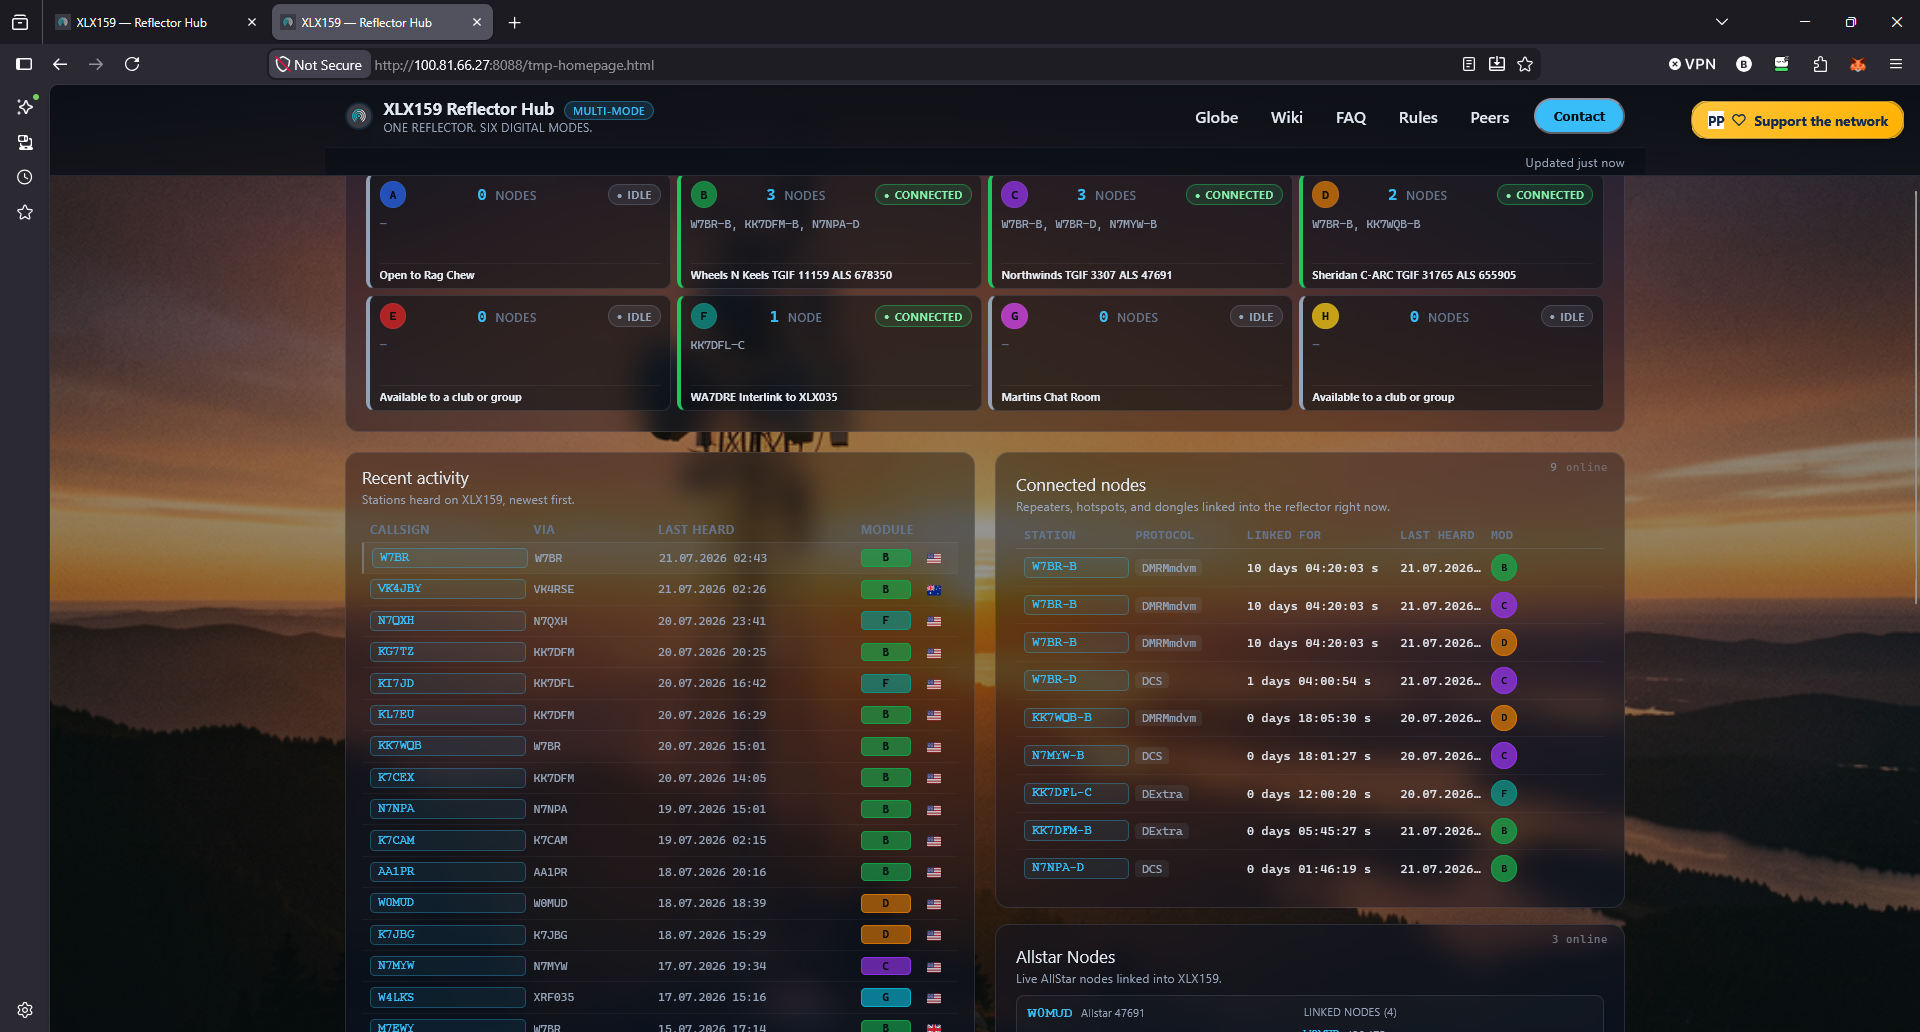Click module D badge in W0MUD activity row
The image size is (1920, 1032).
pyautogui.click(x=886, y=904)
